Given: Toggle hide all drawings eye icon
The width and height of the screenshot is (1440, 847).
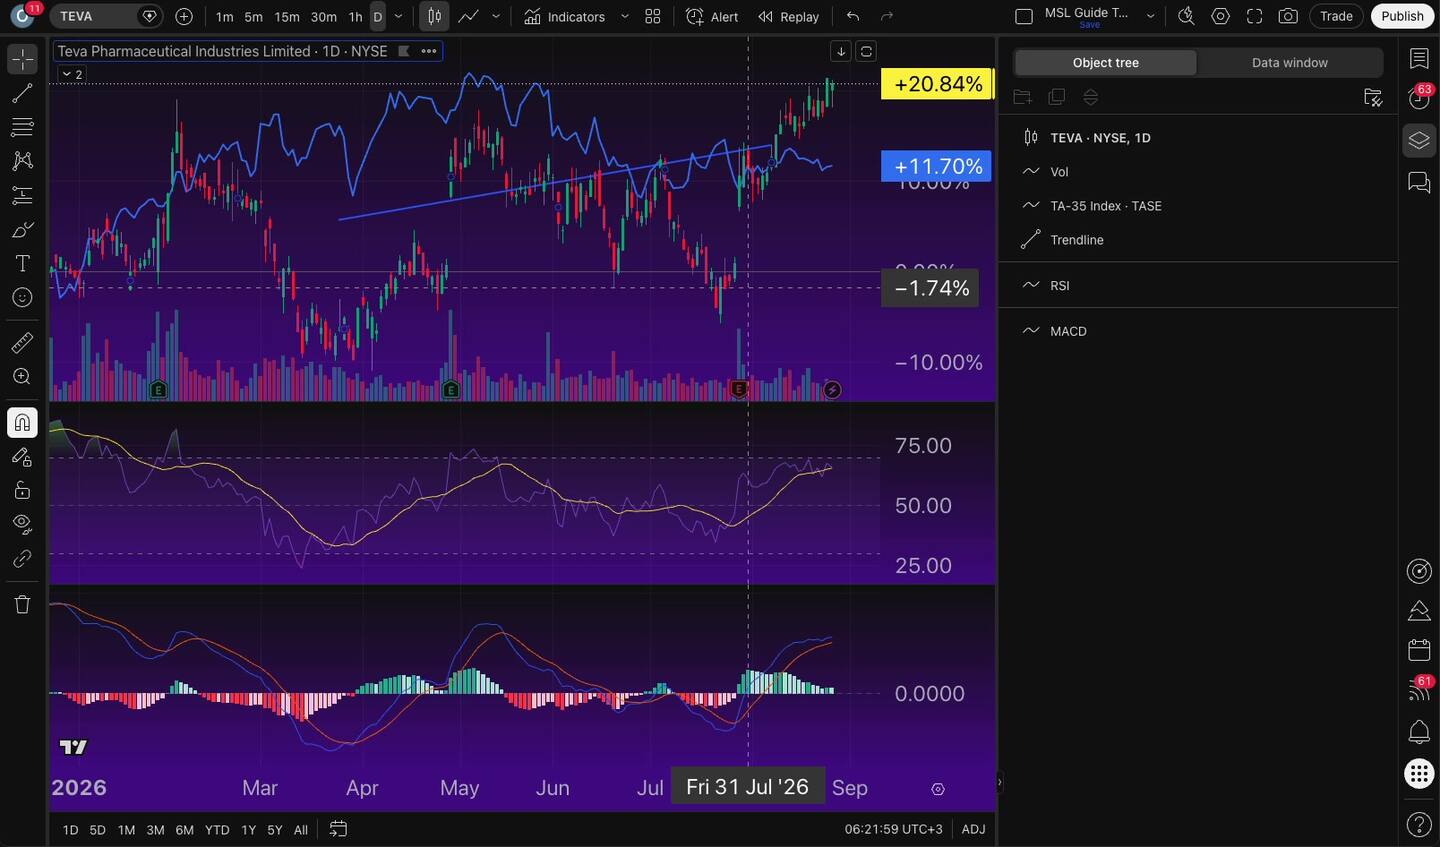Looking at the screenshot, I should [x=22, y=524].
